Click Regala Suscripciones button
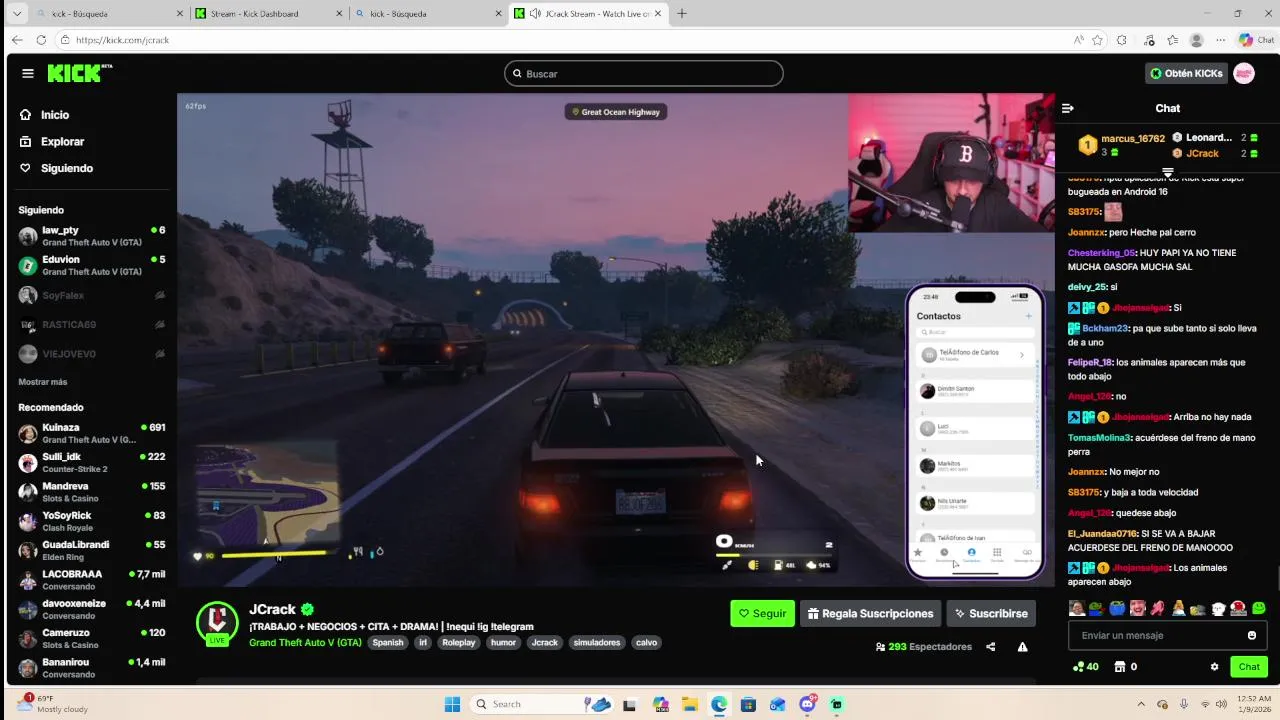Viewport: 1280px width, 720px height. click(870, 614)
